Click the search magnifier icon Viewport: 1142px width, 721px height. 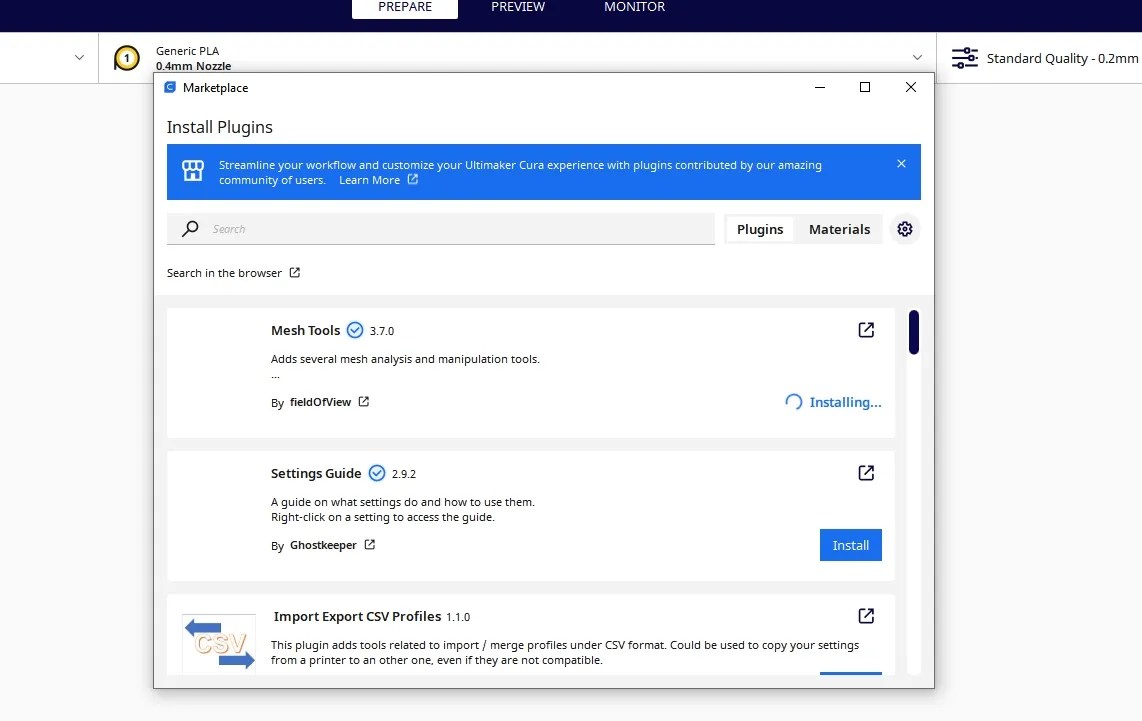(190, 229)
